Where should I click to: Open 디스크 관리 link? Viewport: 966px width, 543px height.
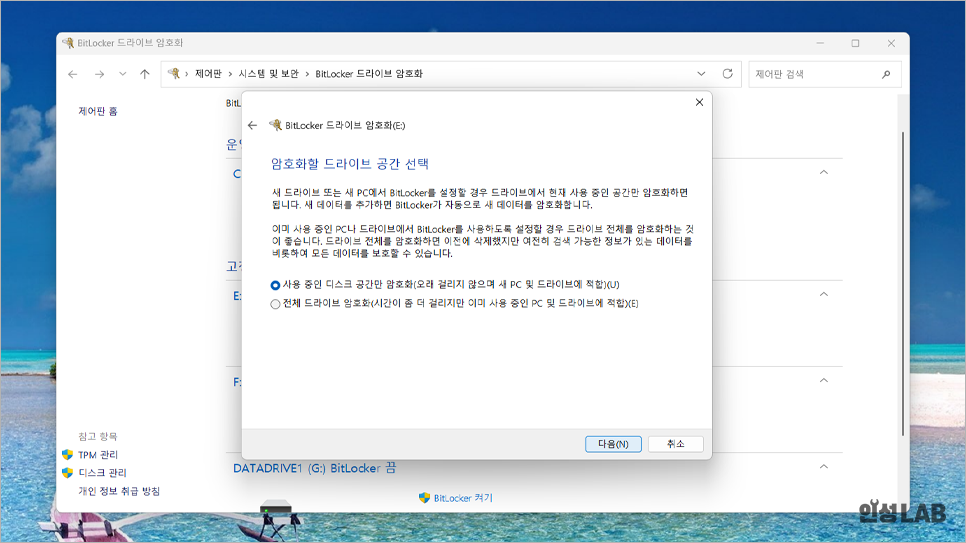tap(102, 473)
